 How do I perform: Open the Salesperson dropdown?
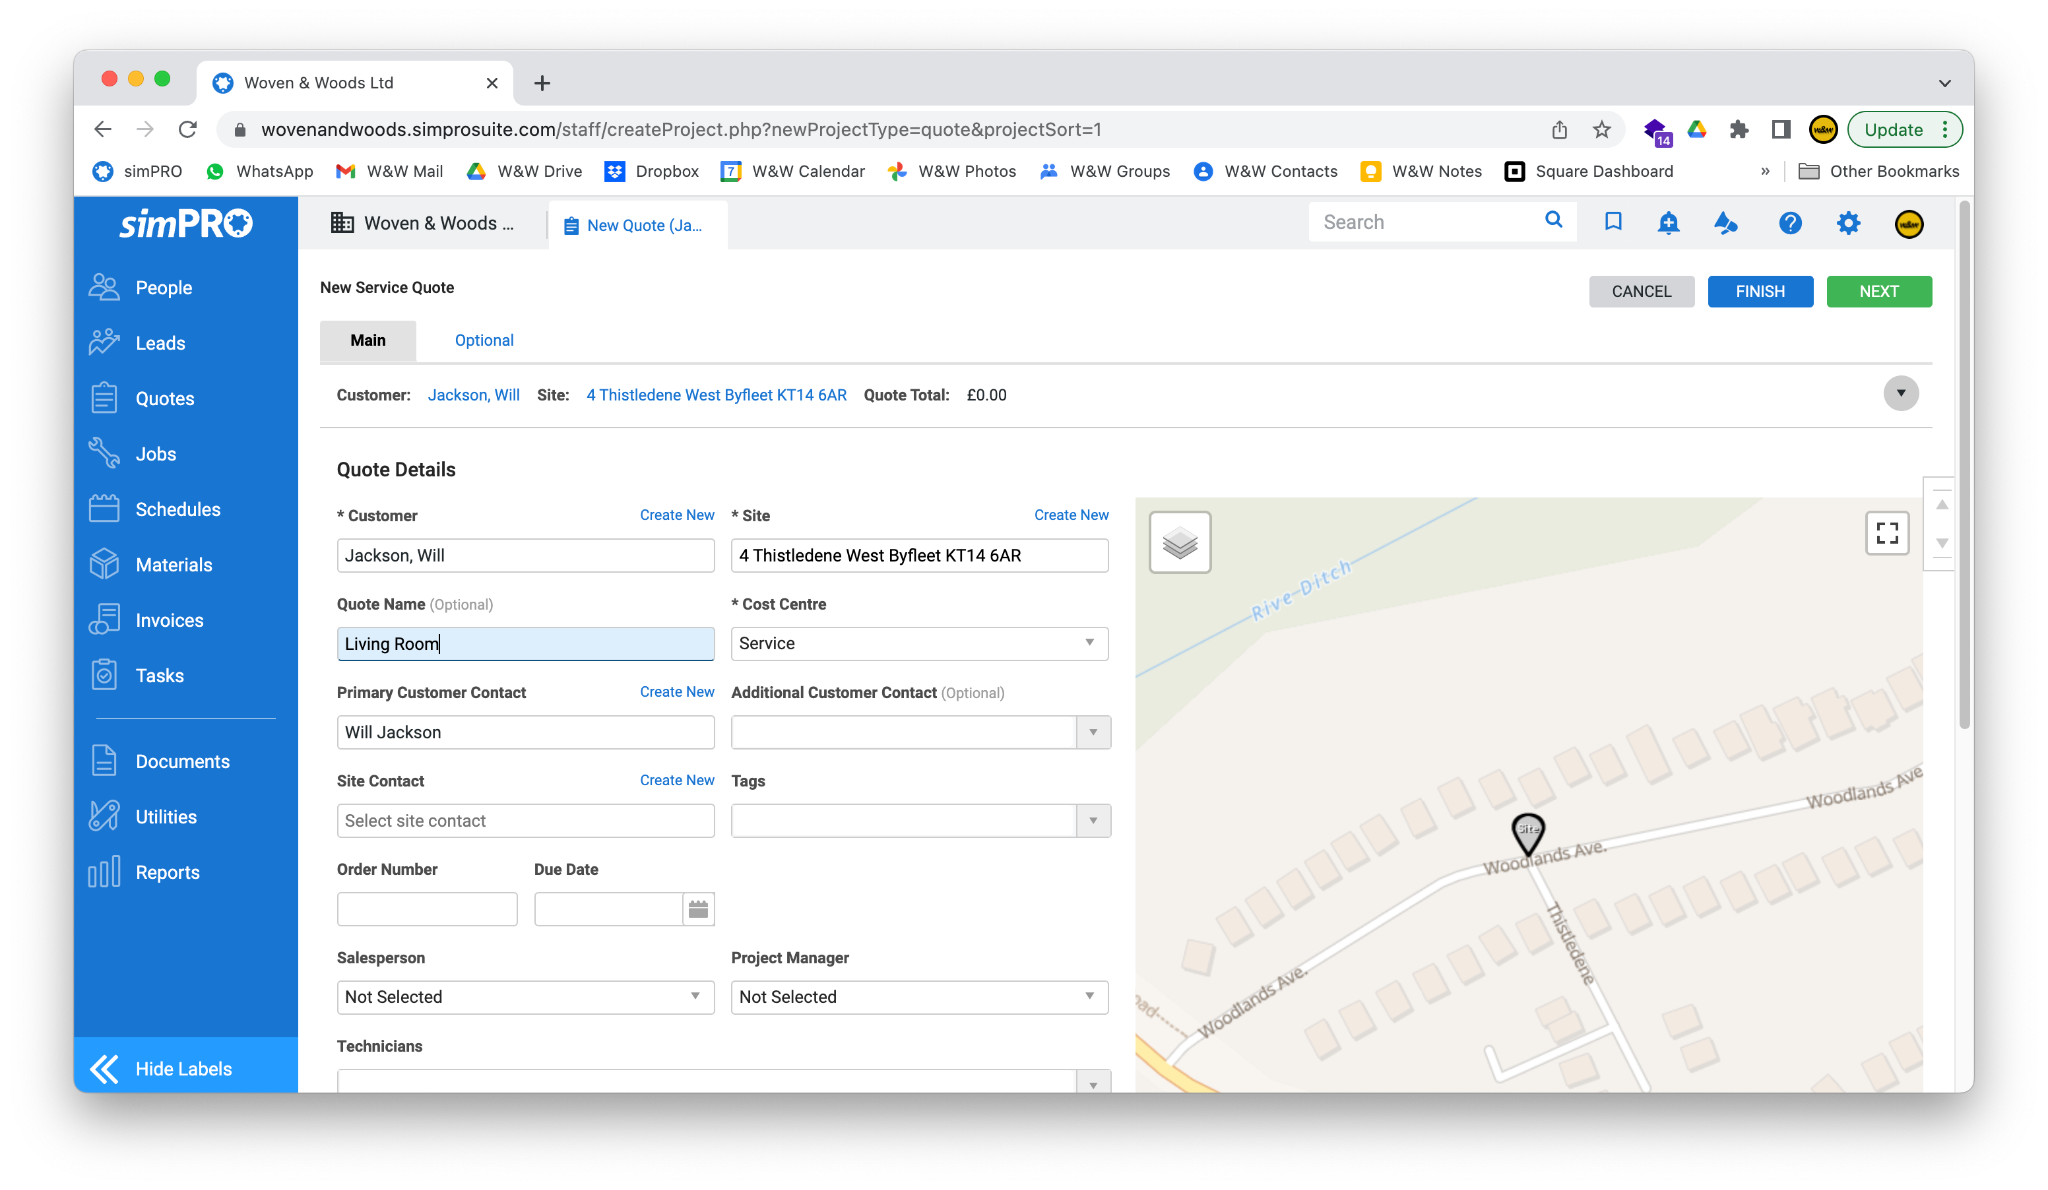click(x=525, y=997)
